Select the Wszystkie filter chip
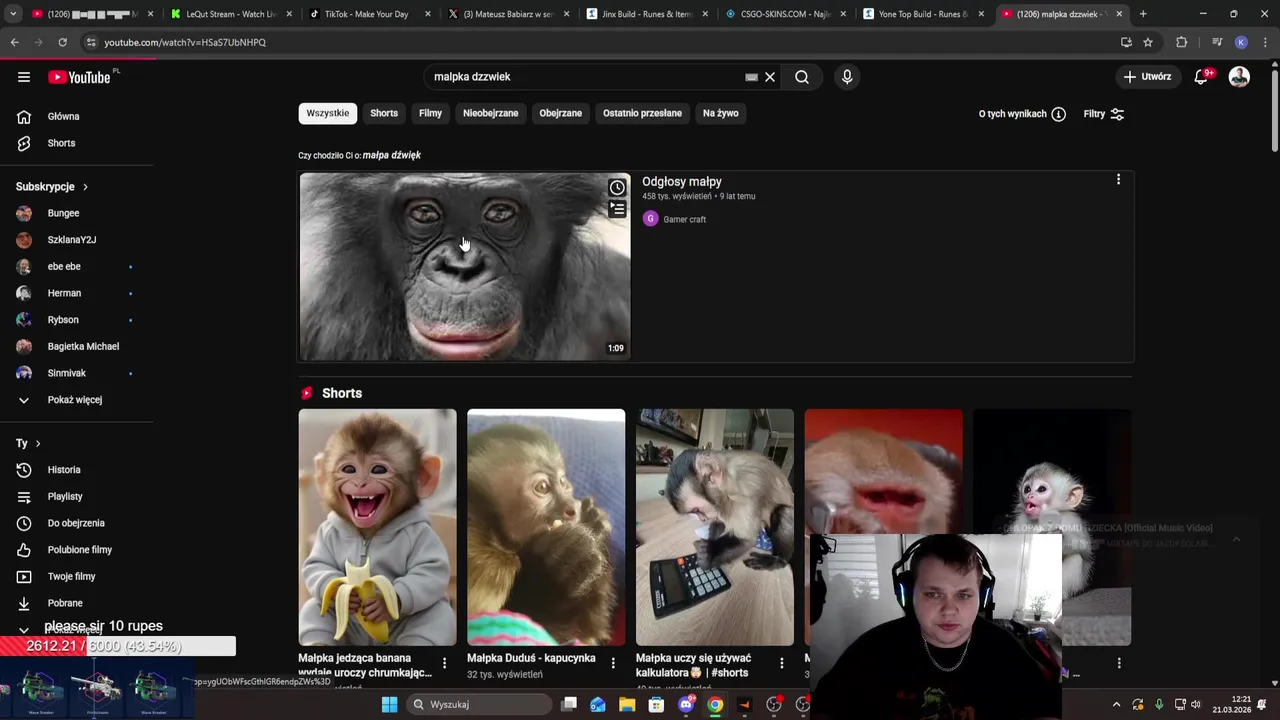The image size is (1280, 720). 328,113
